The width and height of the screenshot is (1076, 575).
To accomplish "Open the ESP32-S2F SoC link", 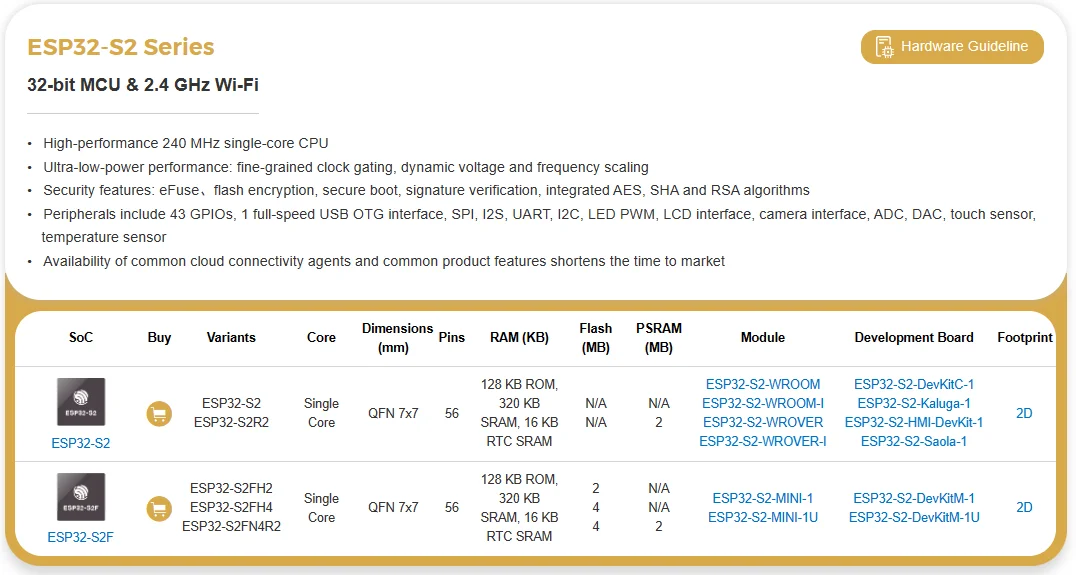I will coord(81,537).
